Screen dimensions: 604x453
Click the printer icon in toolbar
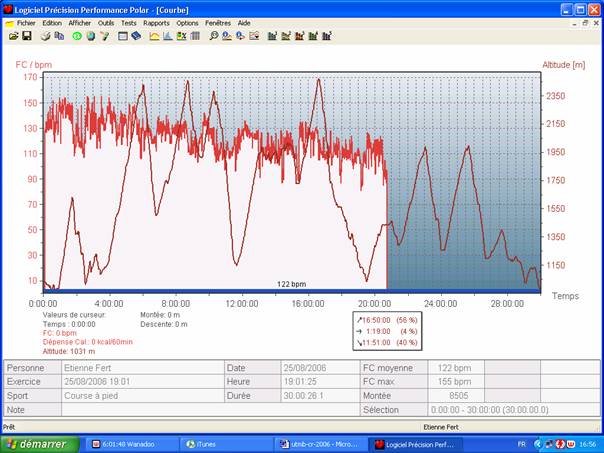tap(45, 36)
